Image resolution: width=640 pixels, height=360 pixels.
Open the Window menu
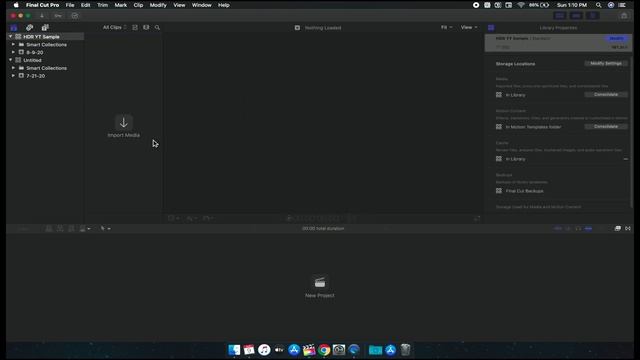point(202,5)
